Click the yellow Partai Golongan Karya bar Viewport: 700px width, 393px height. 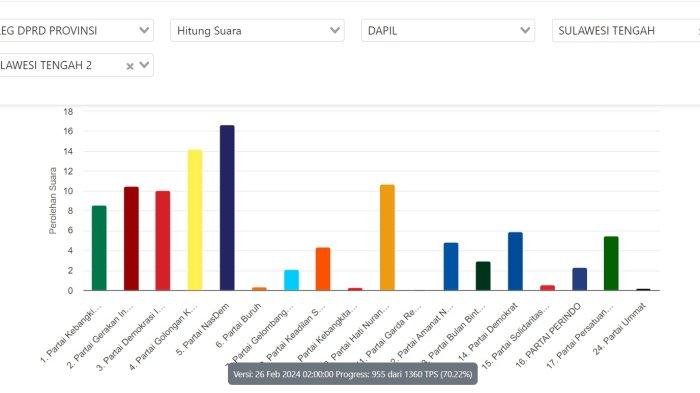pos(195,220)
